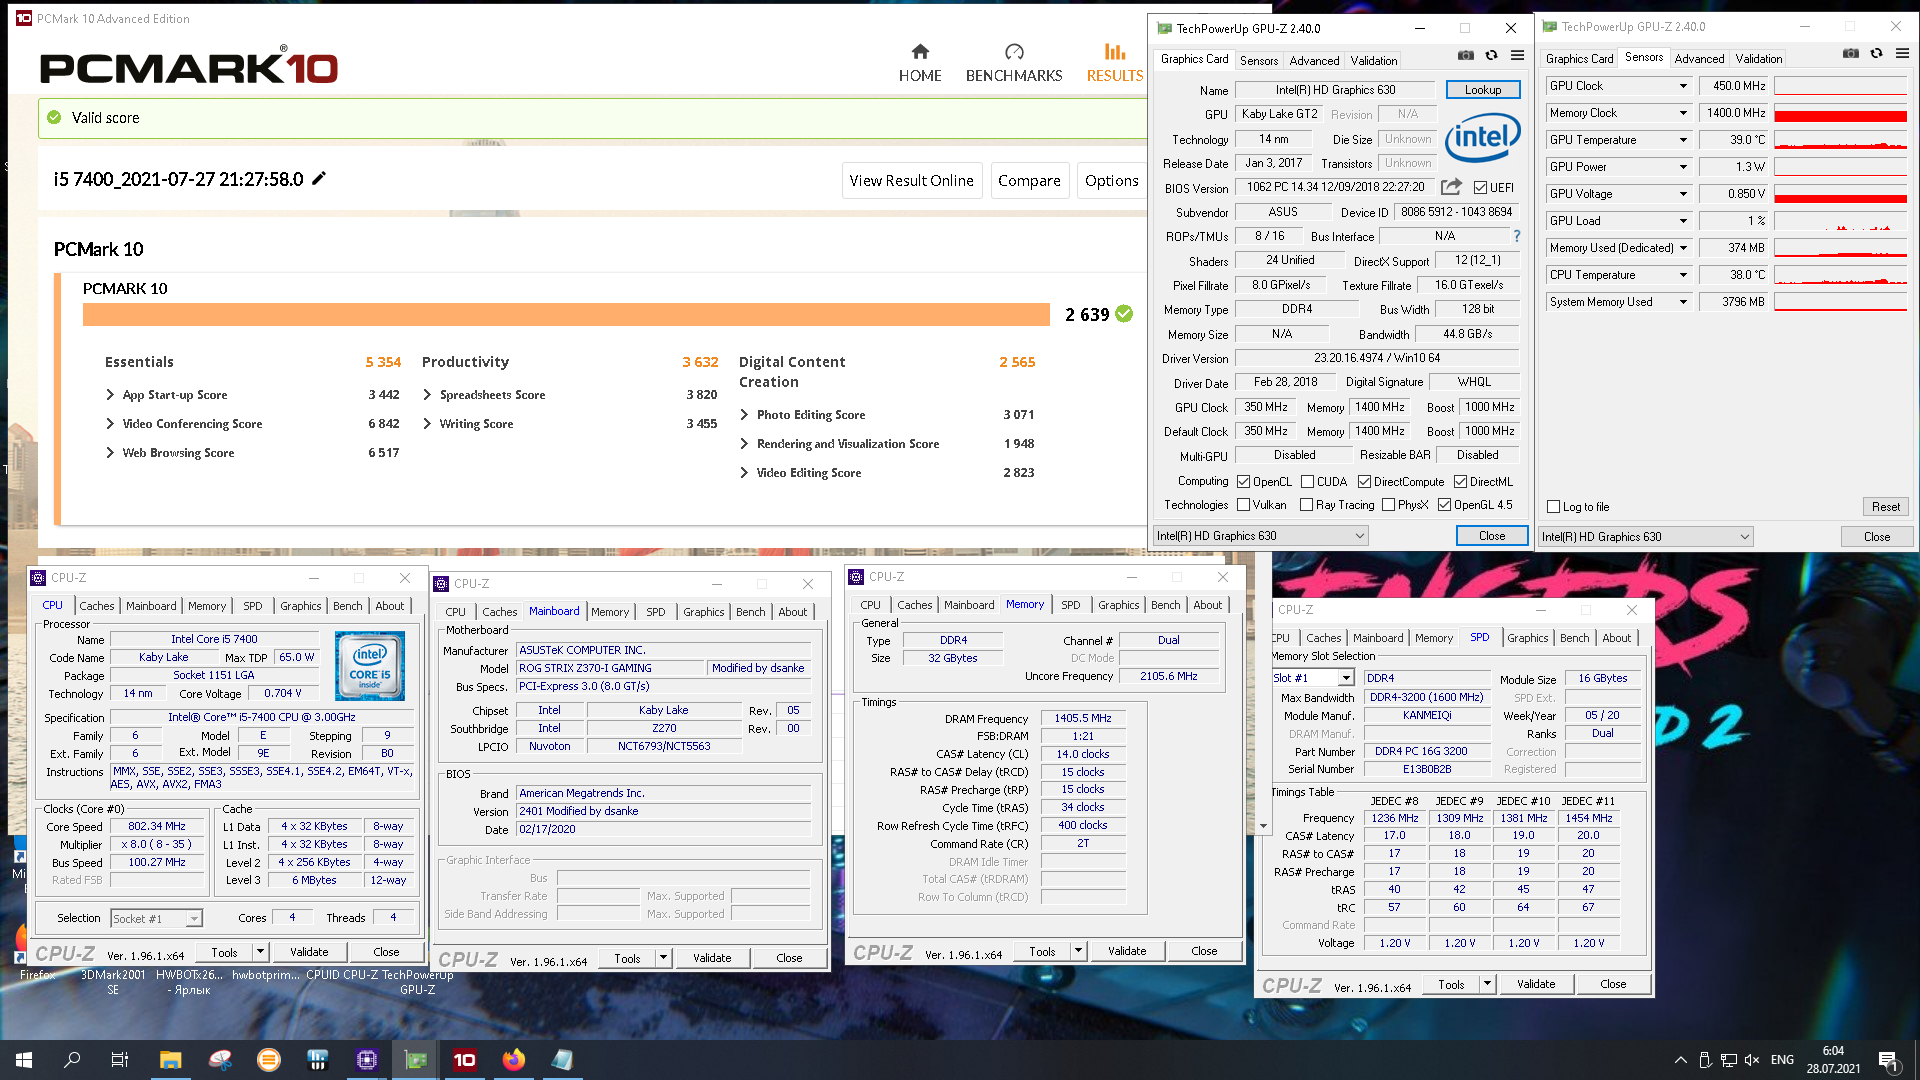Click the Intel(R) HD Graphics 630 name field
The width and height of the screenshot is (1920, 1080).
coord(1335,90)
